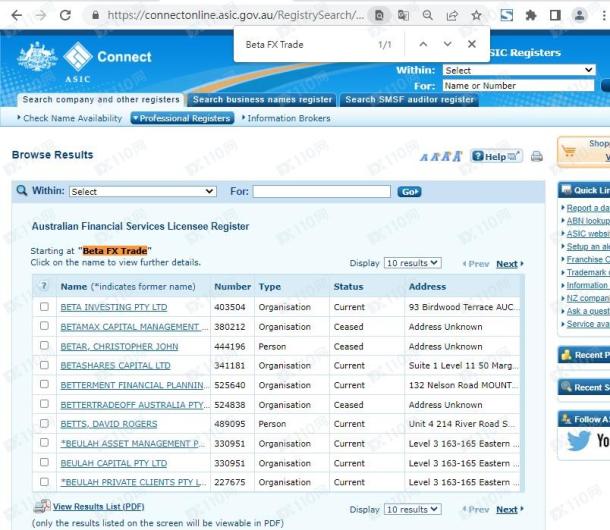This screenshot has width=610, height=530.
Task: Open the View Results List (PDF) link
Action: (98, 507)
